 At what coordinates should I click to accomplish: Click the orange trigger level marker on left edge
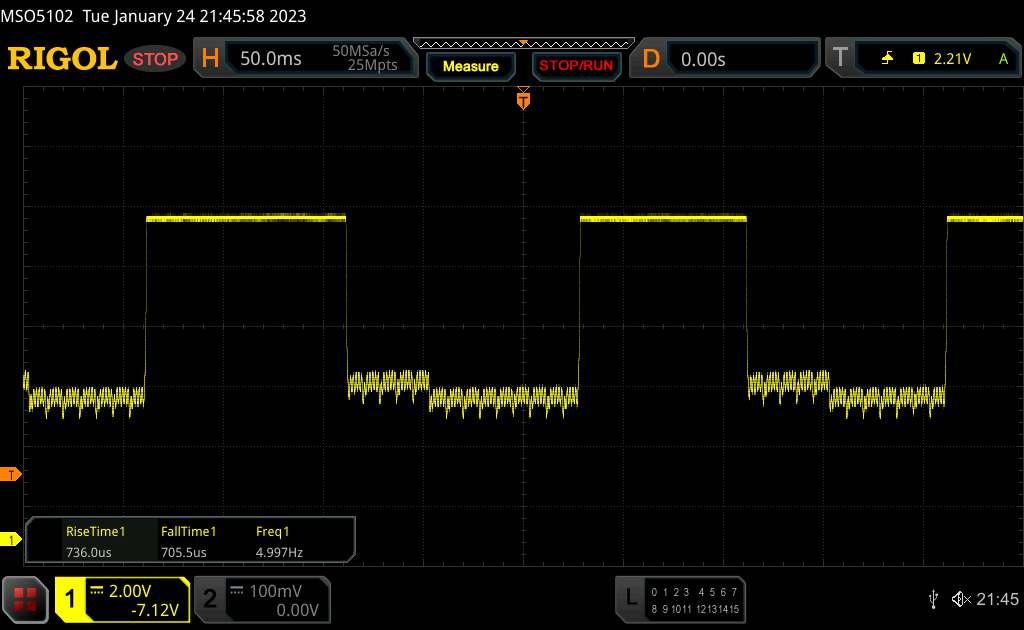coord(10,475)
